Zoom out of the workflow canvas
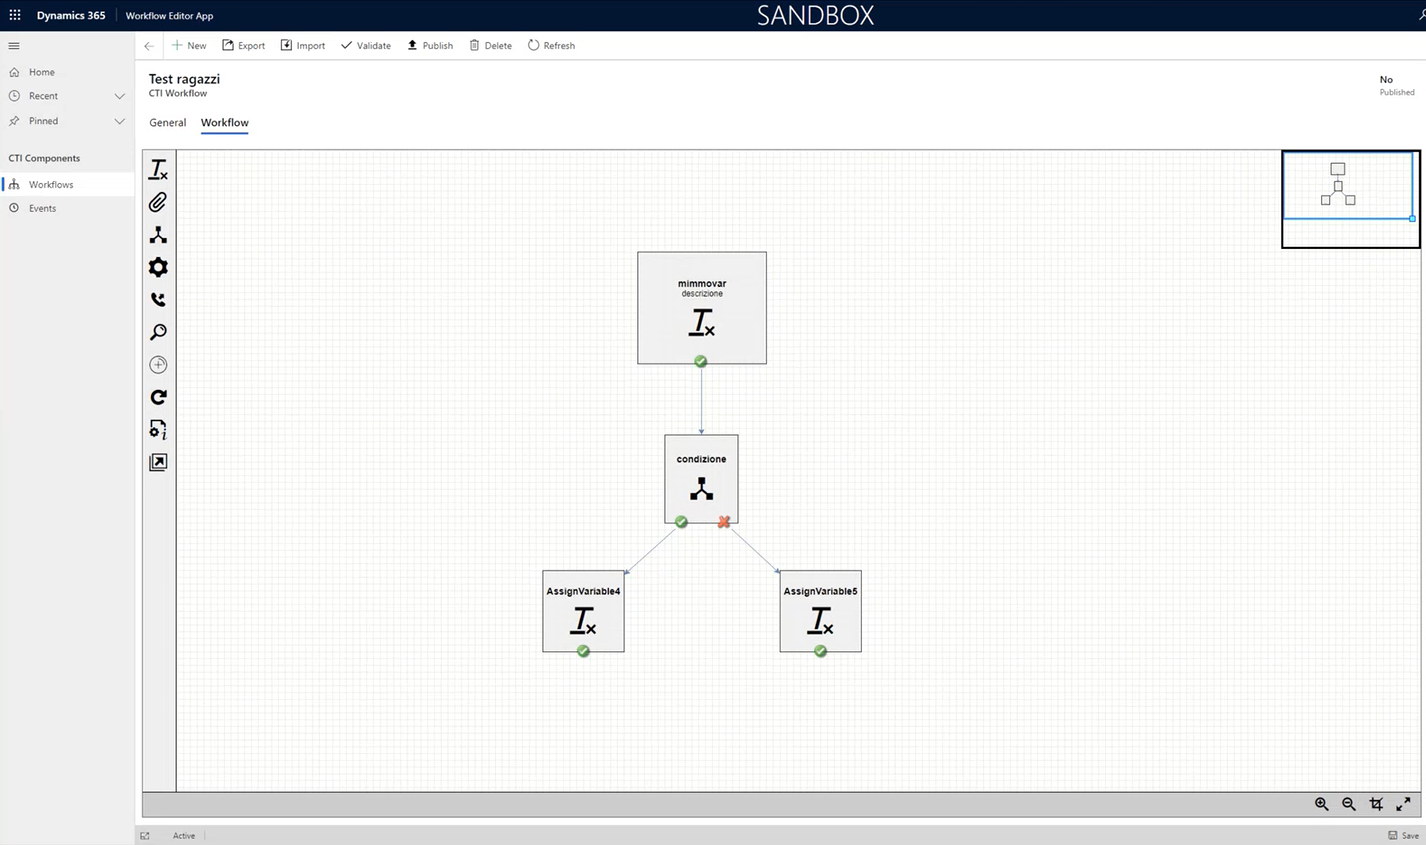The height and width of the screenshot is (845, 1426). 1349,804
